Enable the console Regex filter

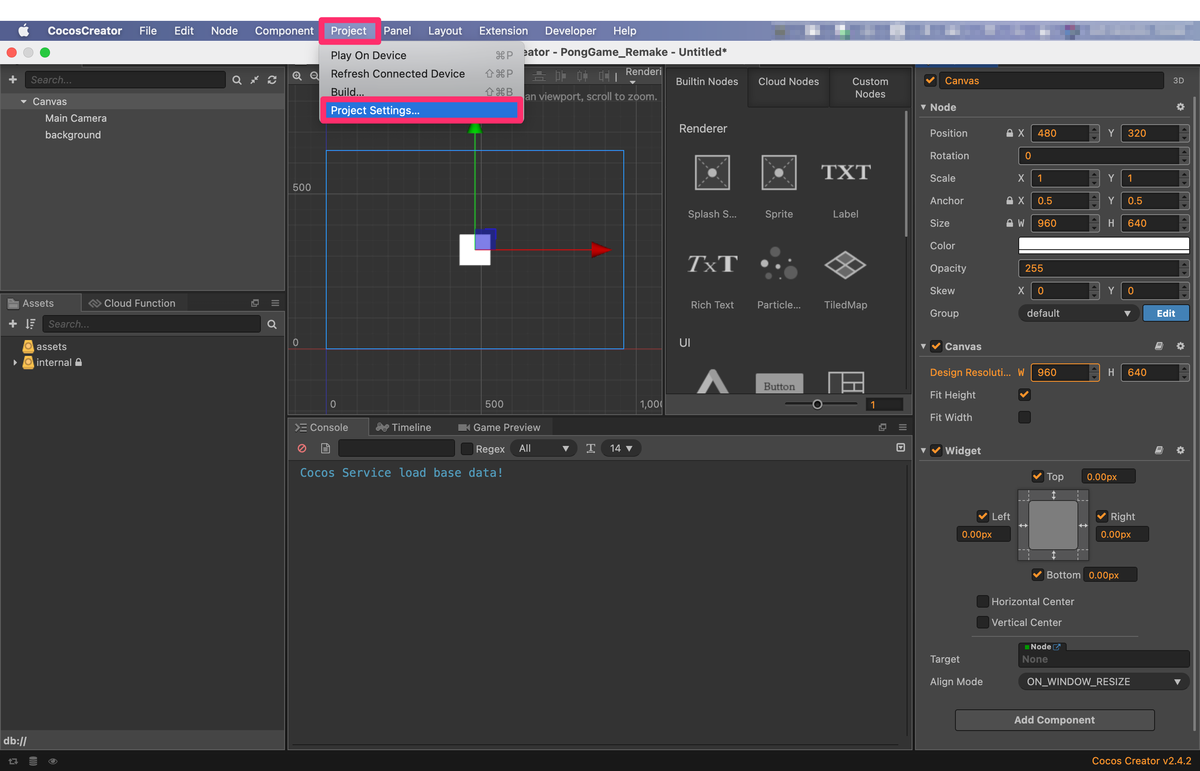466,449
